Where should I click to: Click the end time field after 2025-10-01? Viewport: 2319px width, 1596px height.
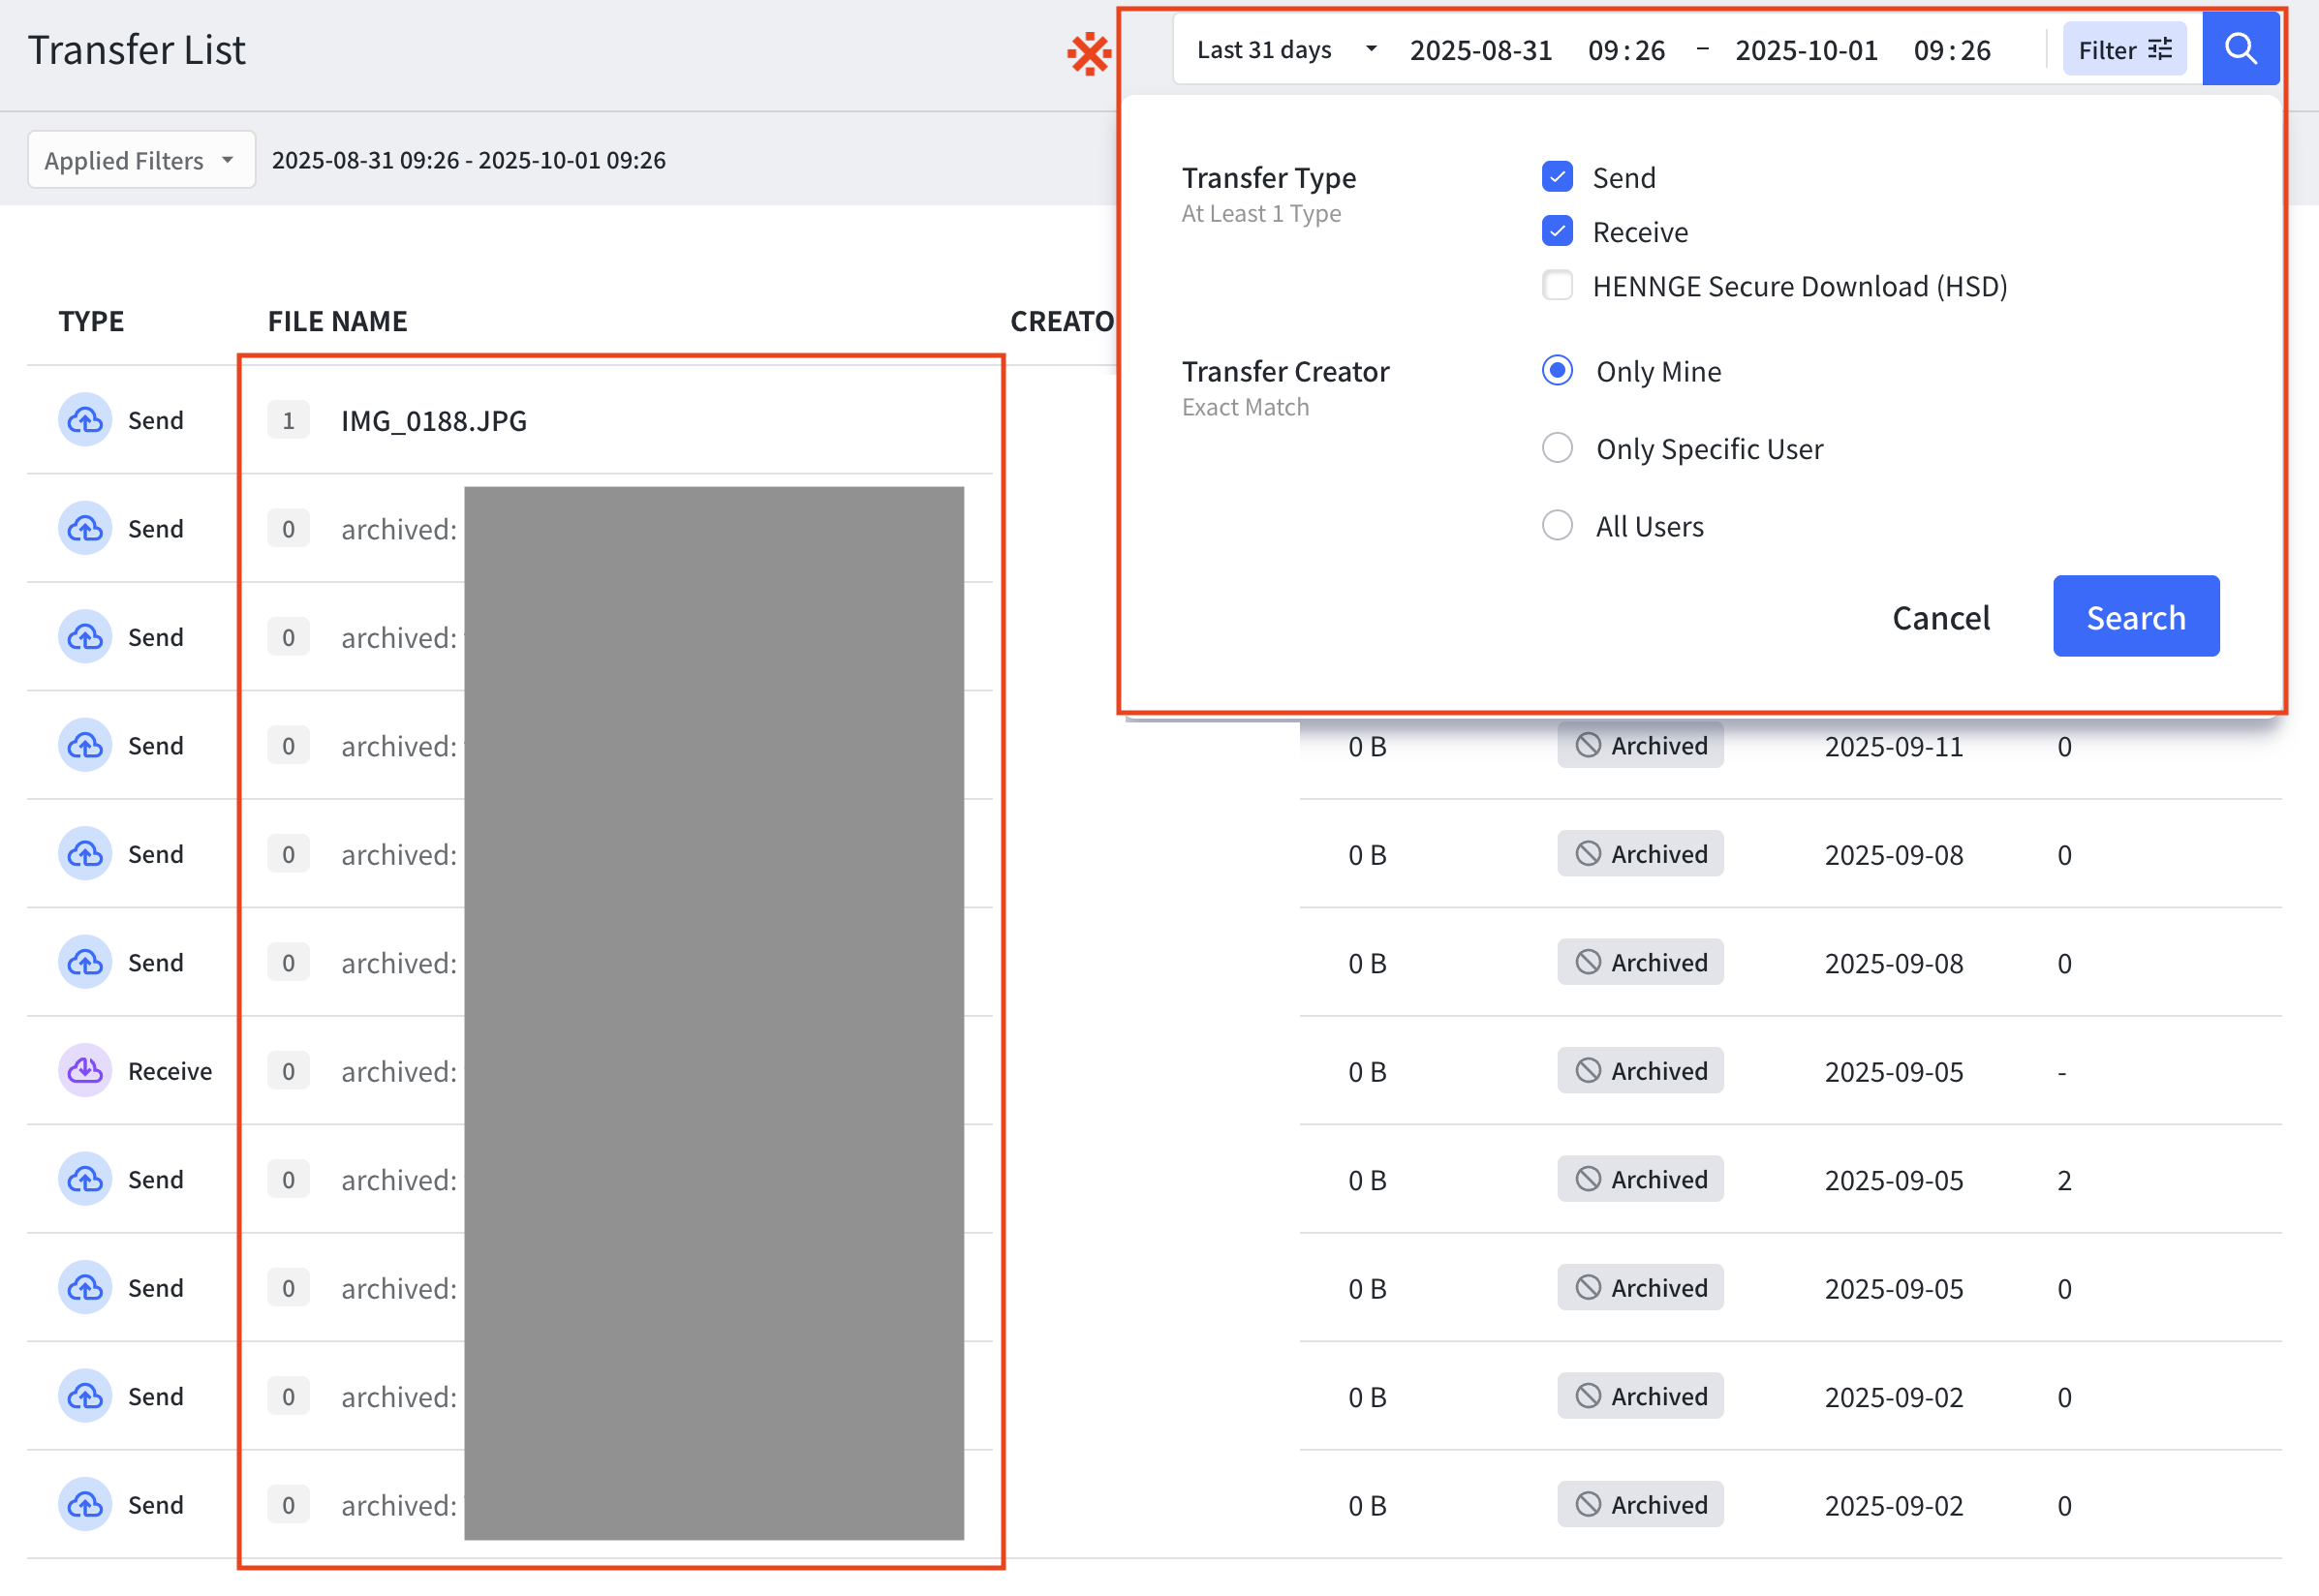point(1952,49)
